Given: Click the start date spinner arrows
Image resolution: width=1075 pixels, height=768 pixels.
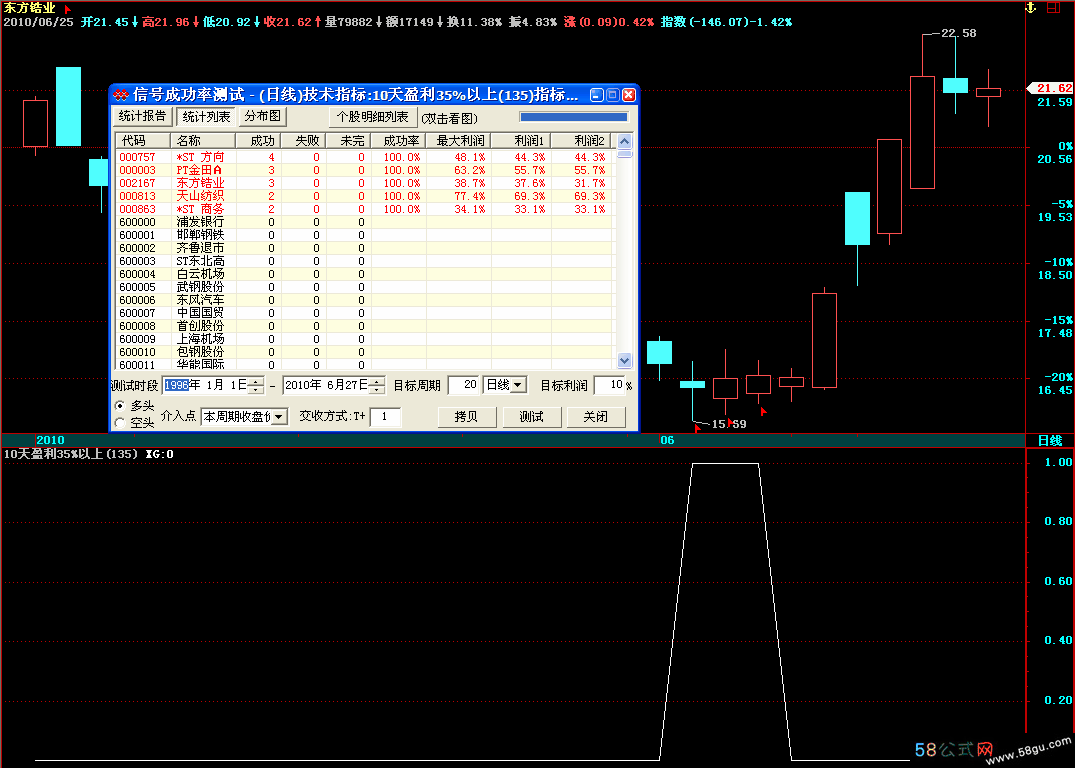Looking at the screenshot, I should [256, 385].
